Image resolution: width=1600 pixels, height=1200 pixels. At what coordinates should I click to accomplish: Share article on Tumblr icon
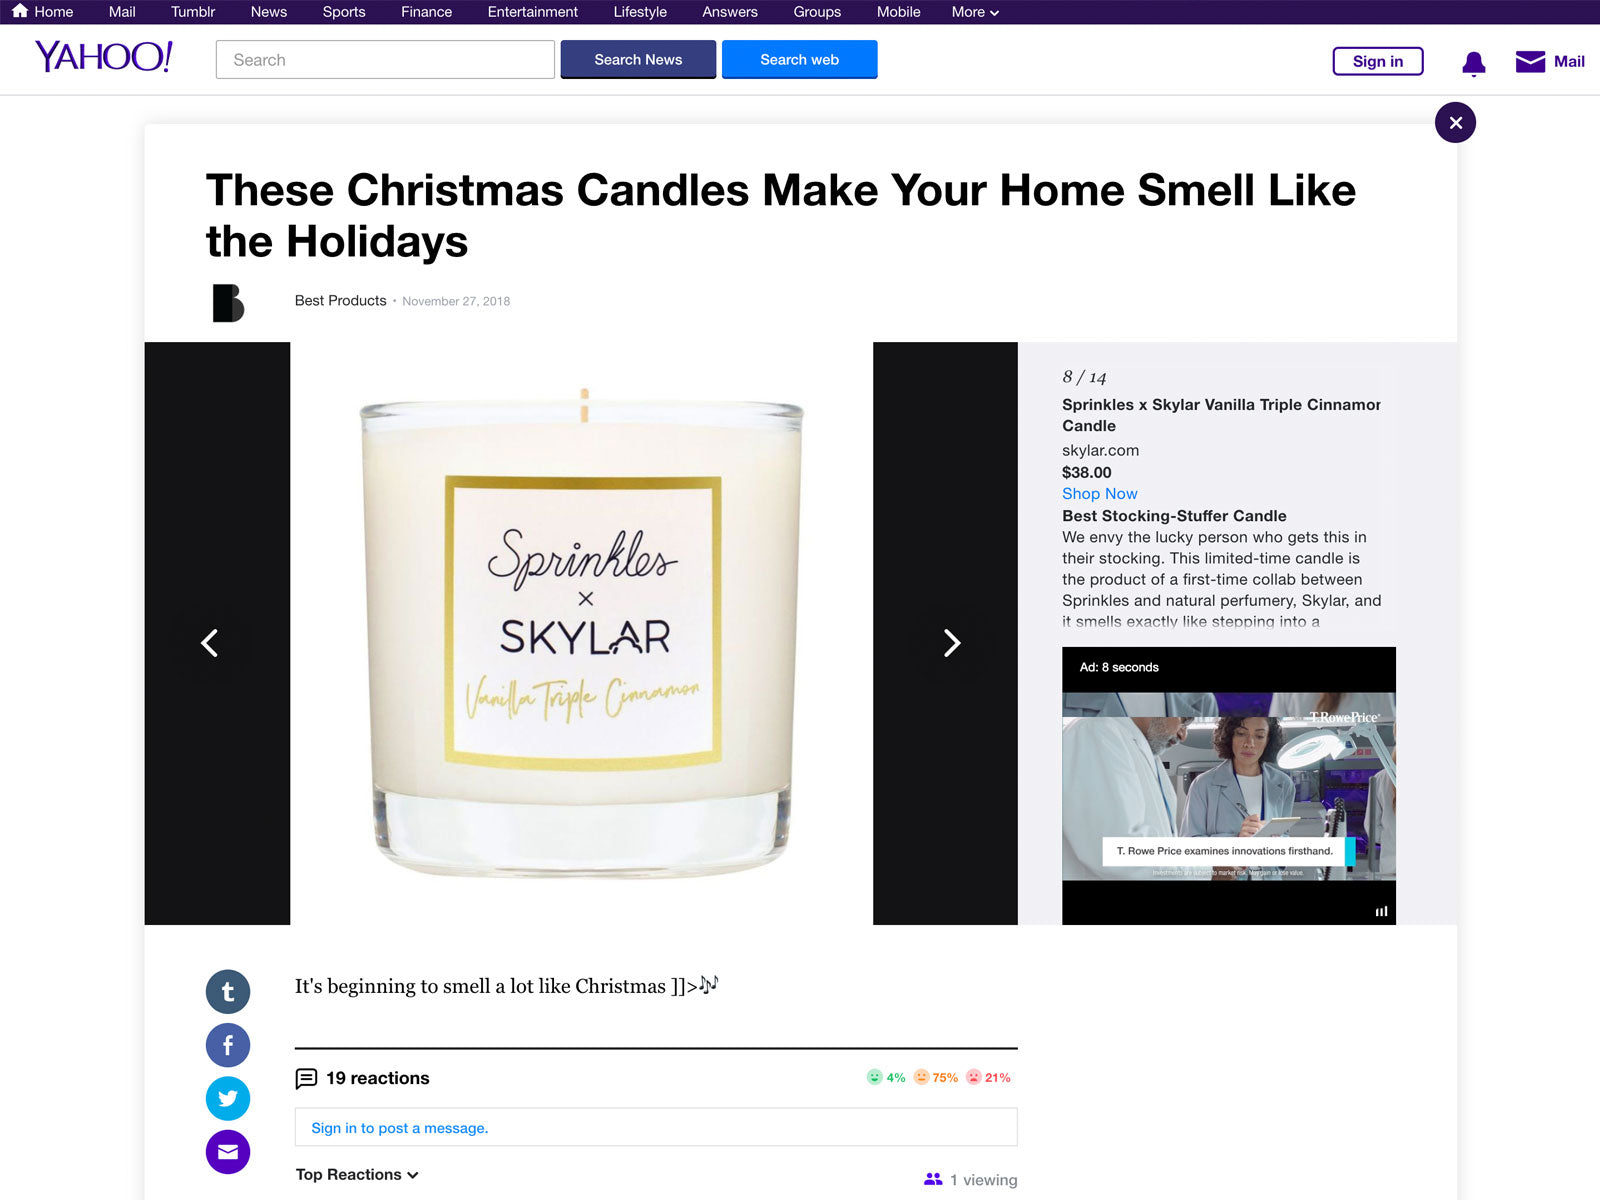[x=228, y=992]
